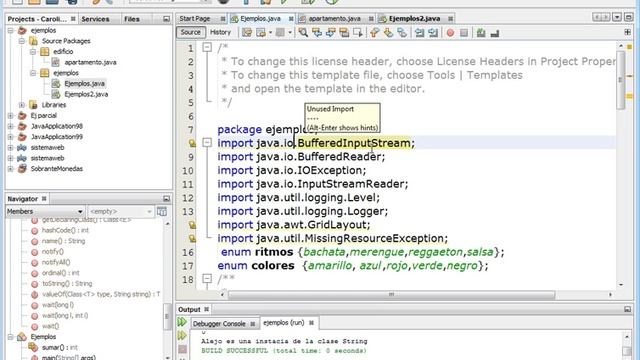Switch to the Start Page tab
This screenshot has height=360, width=640.
(195, 19)
